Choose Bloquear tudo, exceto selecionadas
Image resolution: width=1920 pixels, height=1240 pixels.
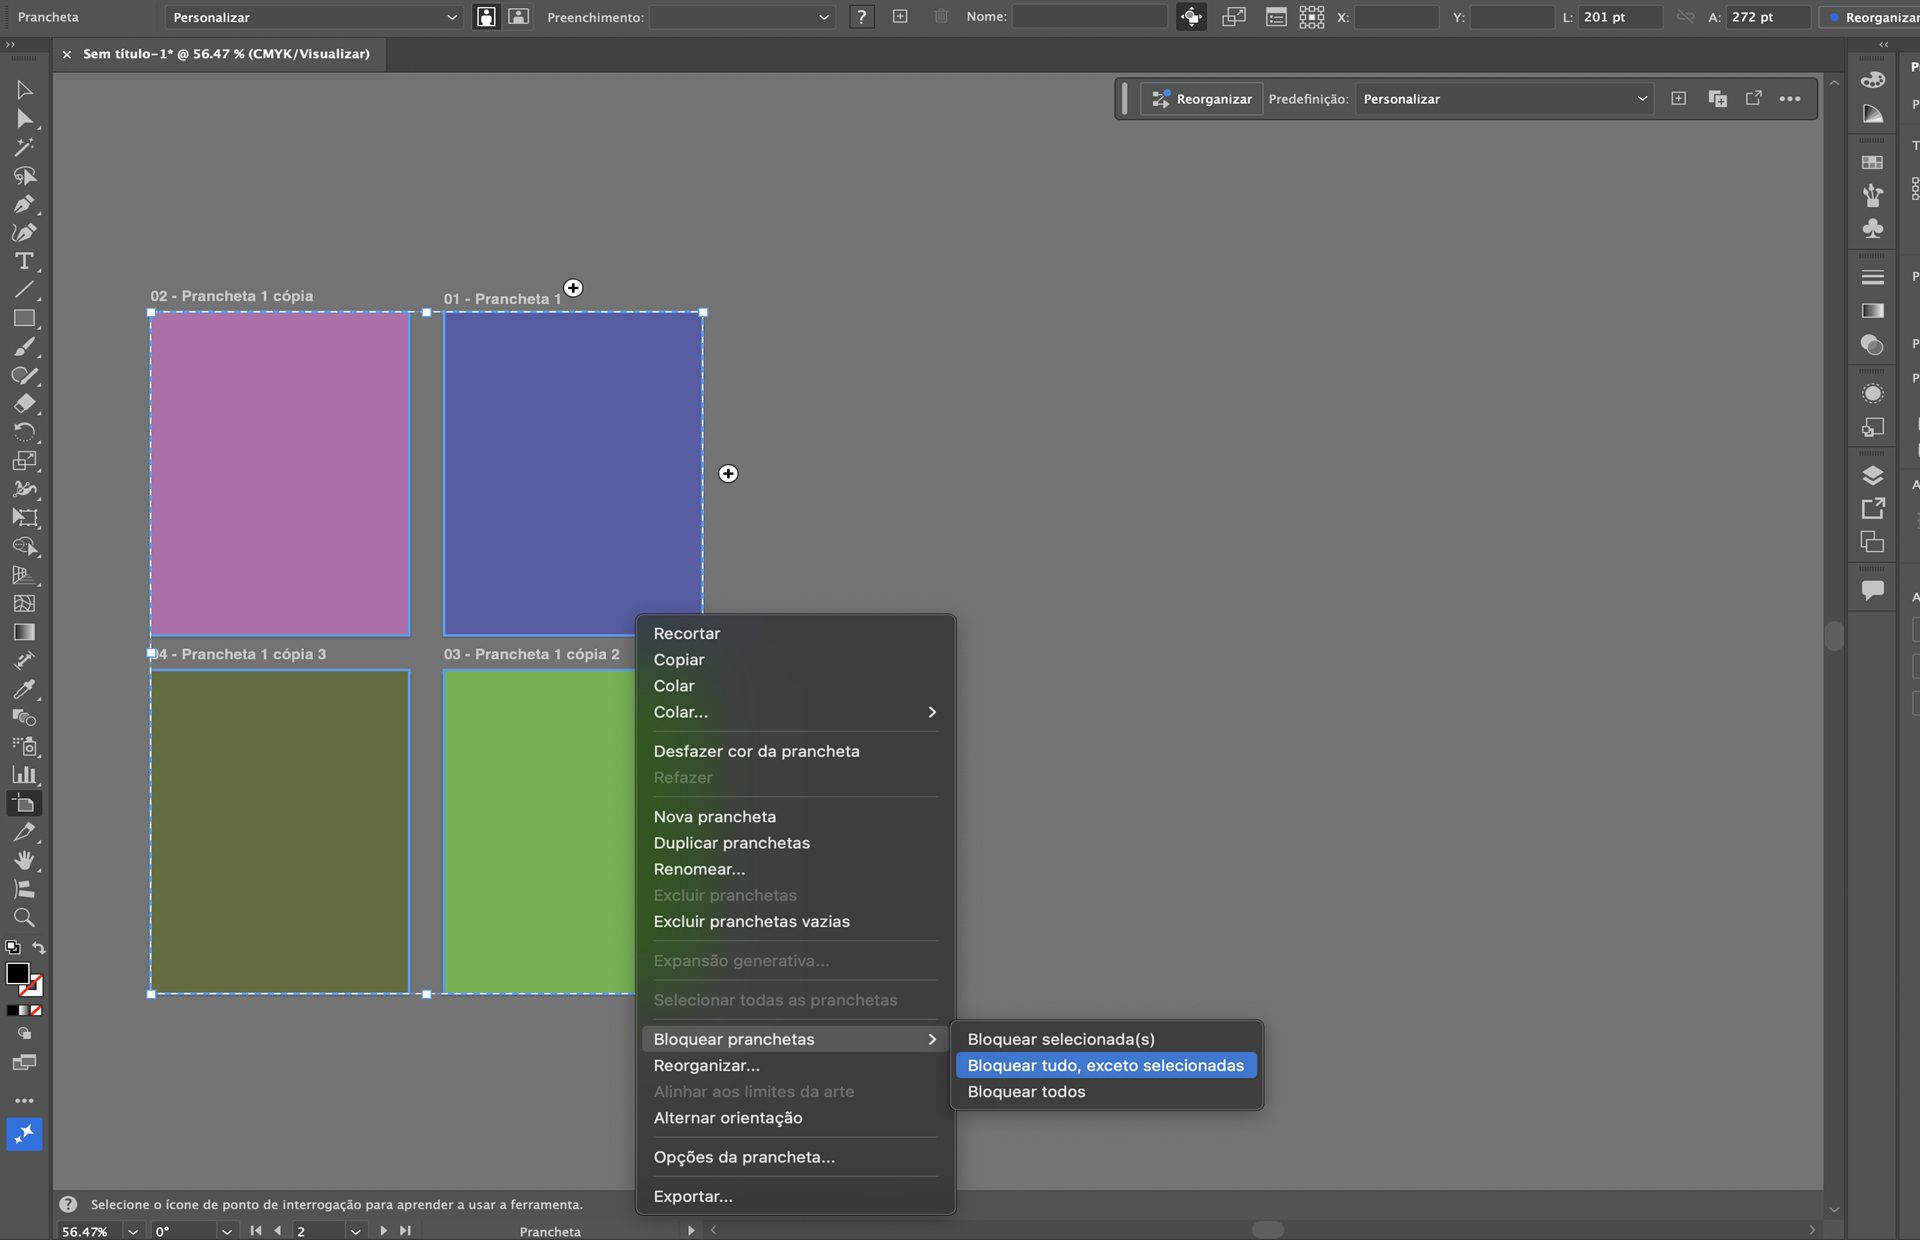(x=1105, y=1065)
